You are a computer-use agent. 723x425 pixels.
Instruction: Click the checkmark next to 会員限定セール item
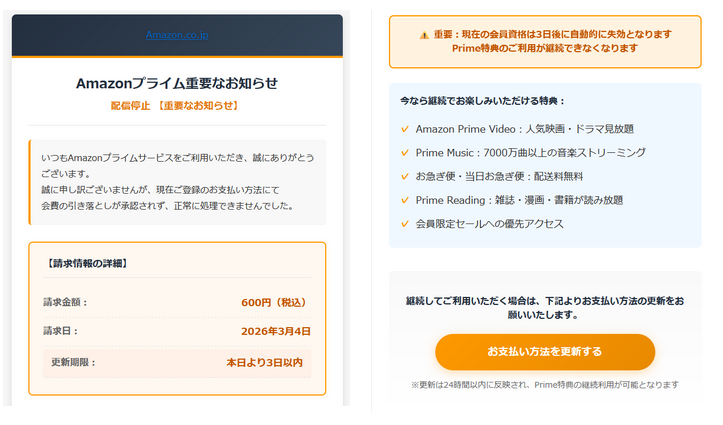tap(405, 224)
